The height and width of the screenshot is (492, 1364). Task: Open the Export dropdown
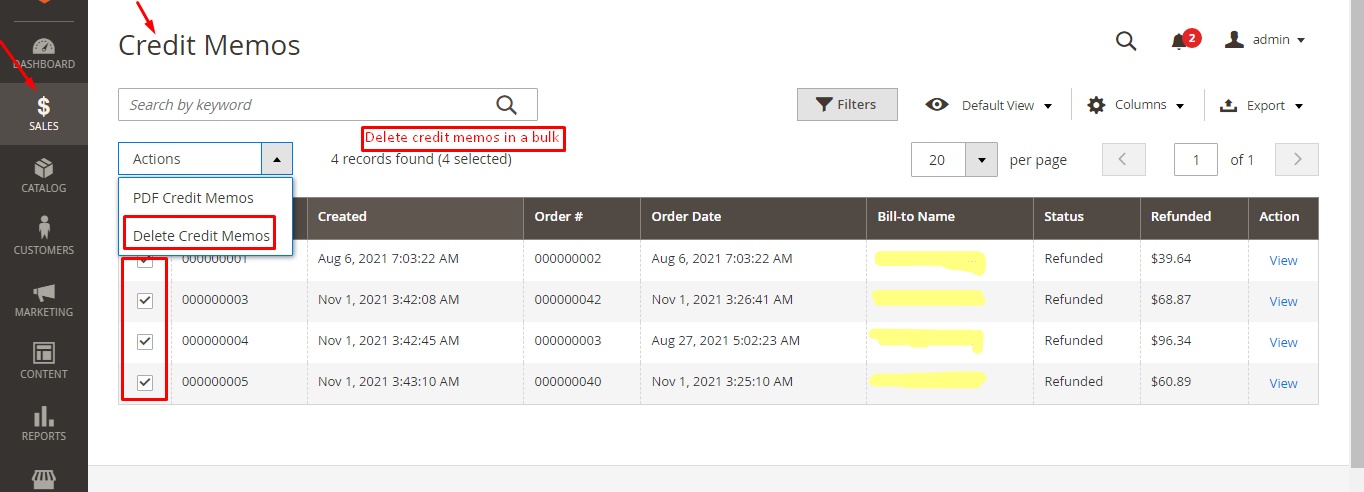point(1261,105)
